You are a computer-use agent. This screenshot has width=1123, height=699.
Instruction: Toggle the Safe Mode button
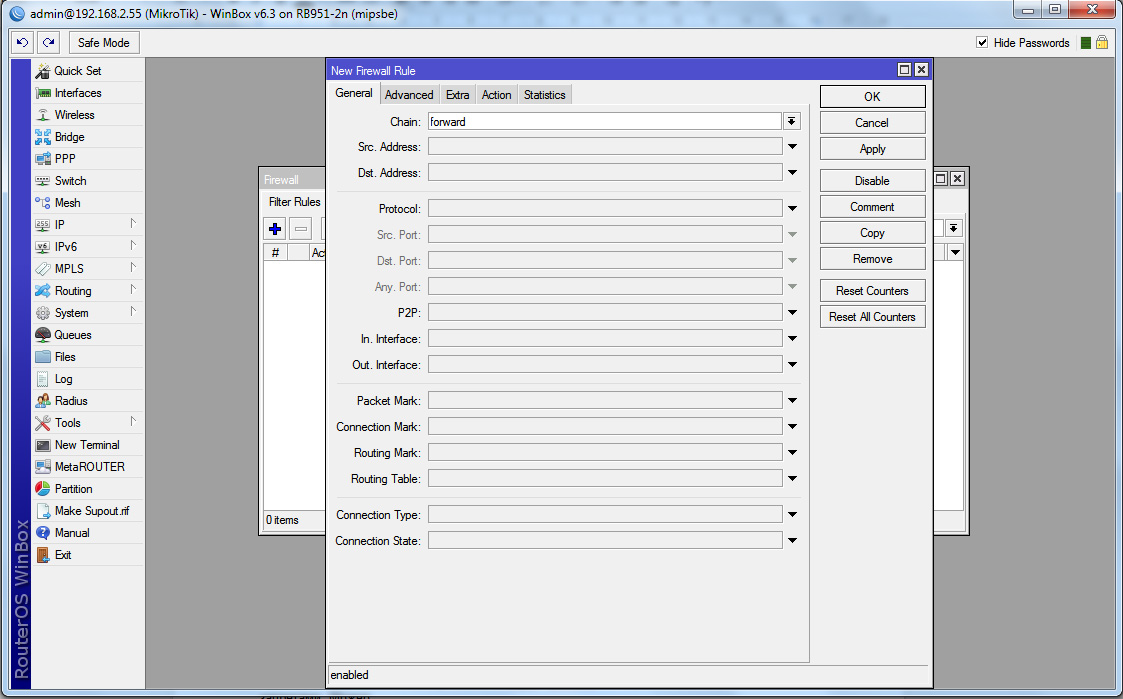[104, 43]
